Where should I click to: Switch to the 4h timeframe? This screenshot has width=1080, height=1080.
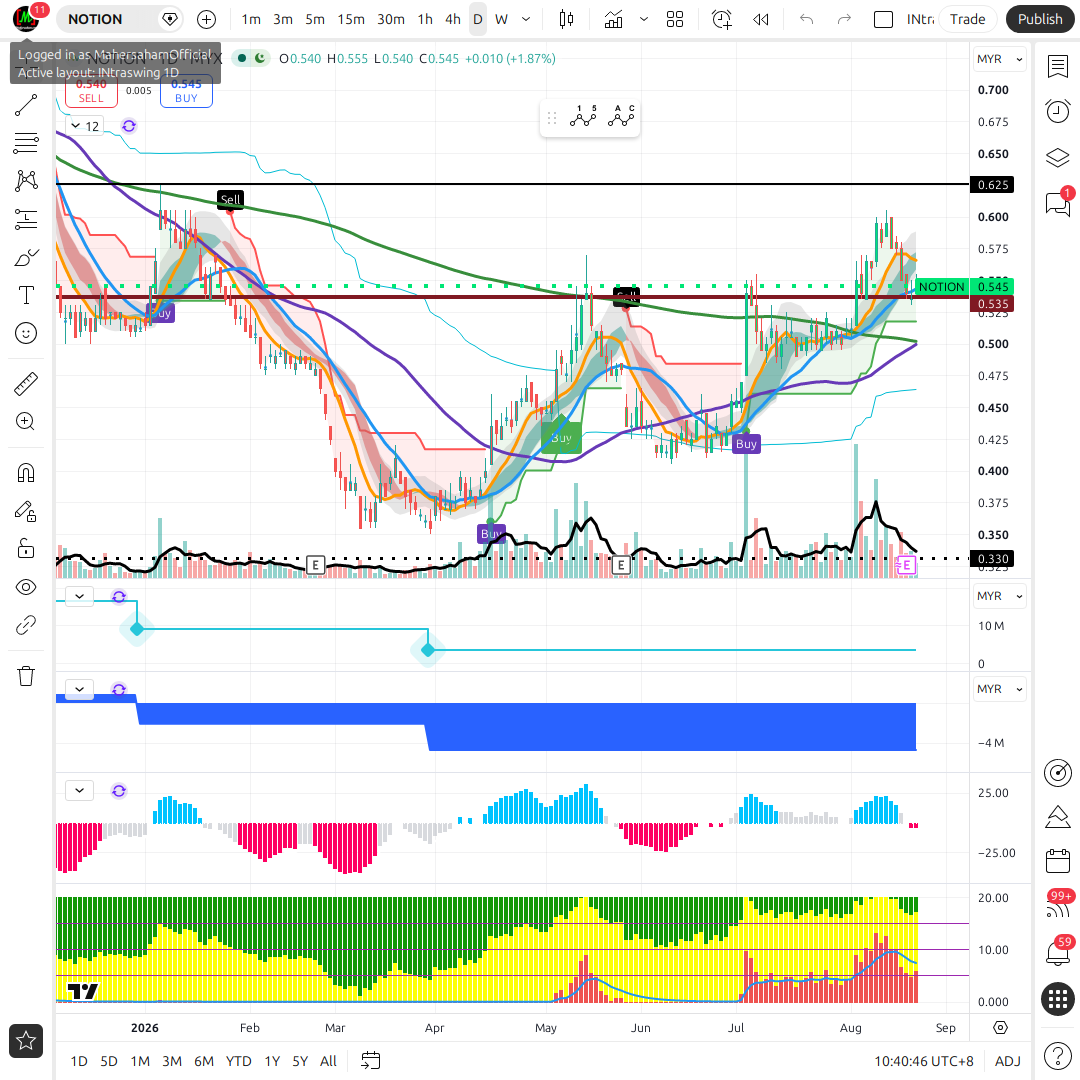point(453,19)
